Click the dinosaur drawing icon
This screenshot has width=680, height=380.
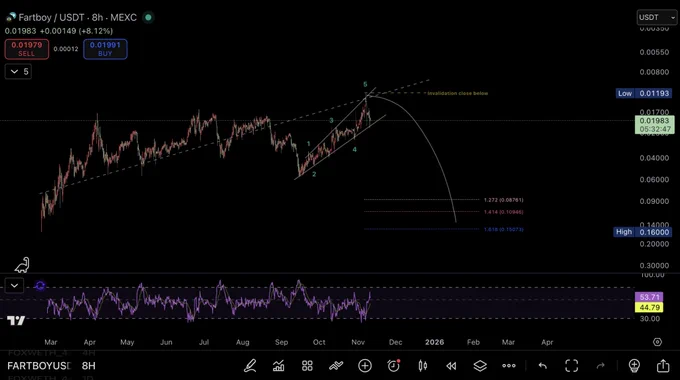(x=22, y=265)
